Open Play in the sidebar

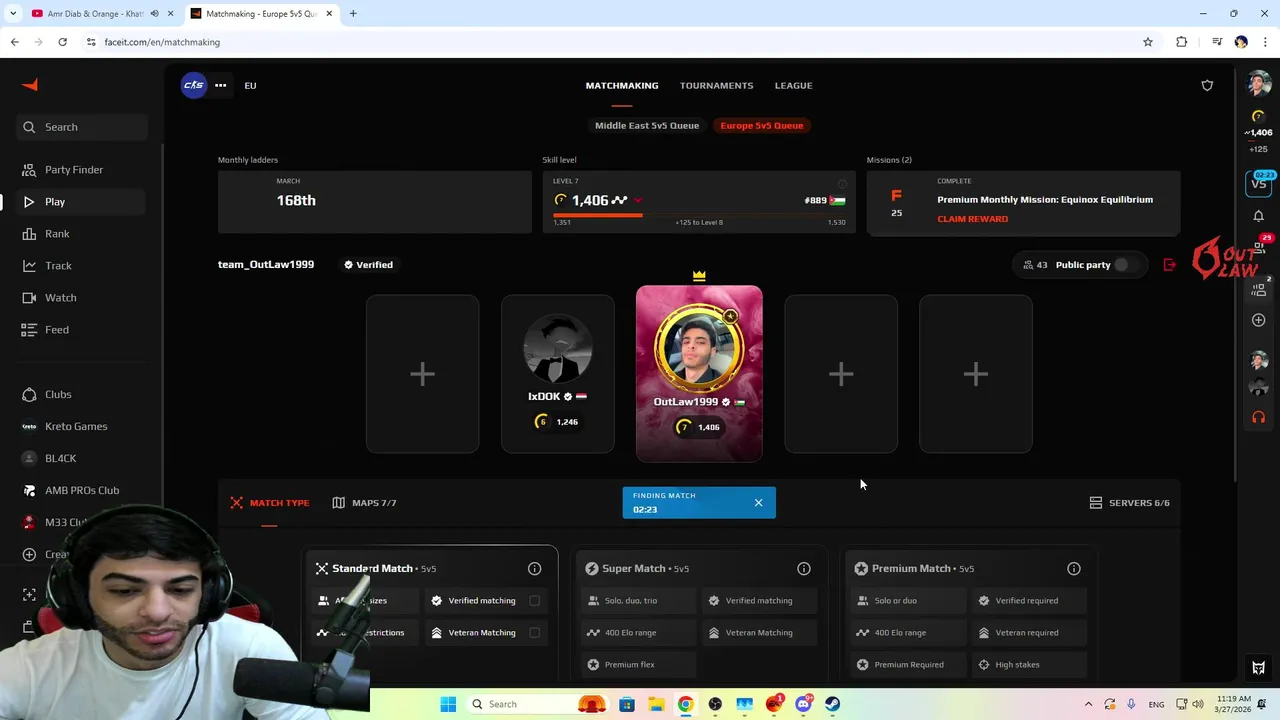pyautogui.click(x=82, y=202)
